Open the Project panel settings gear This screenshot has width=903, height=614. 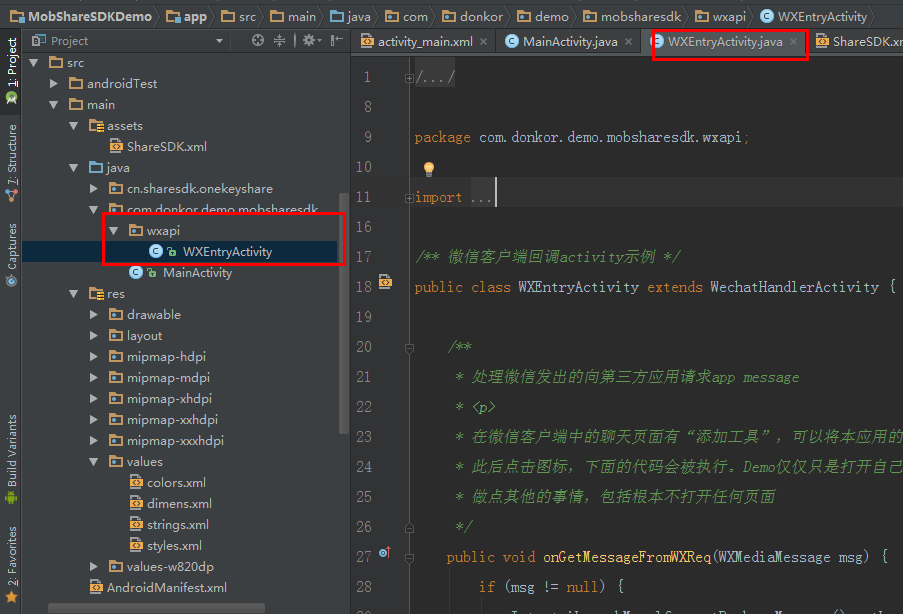pyautogui.click(x=307, y=40)
